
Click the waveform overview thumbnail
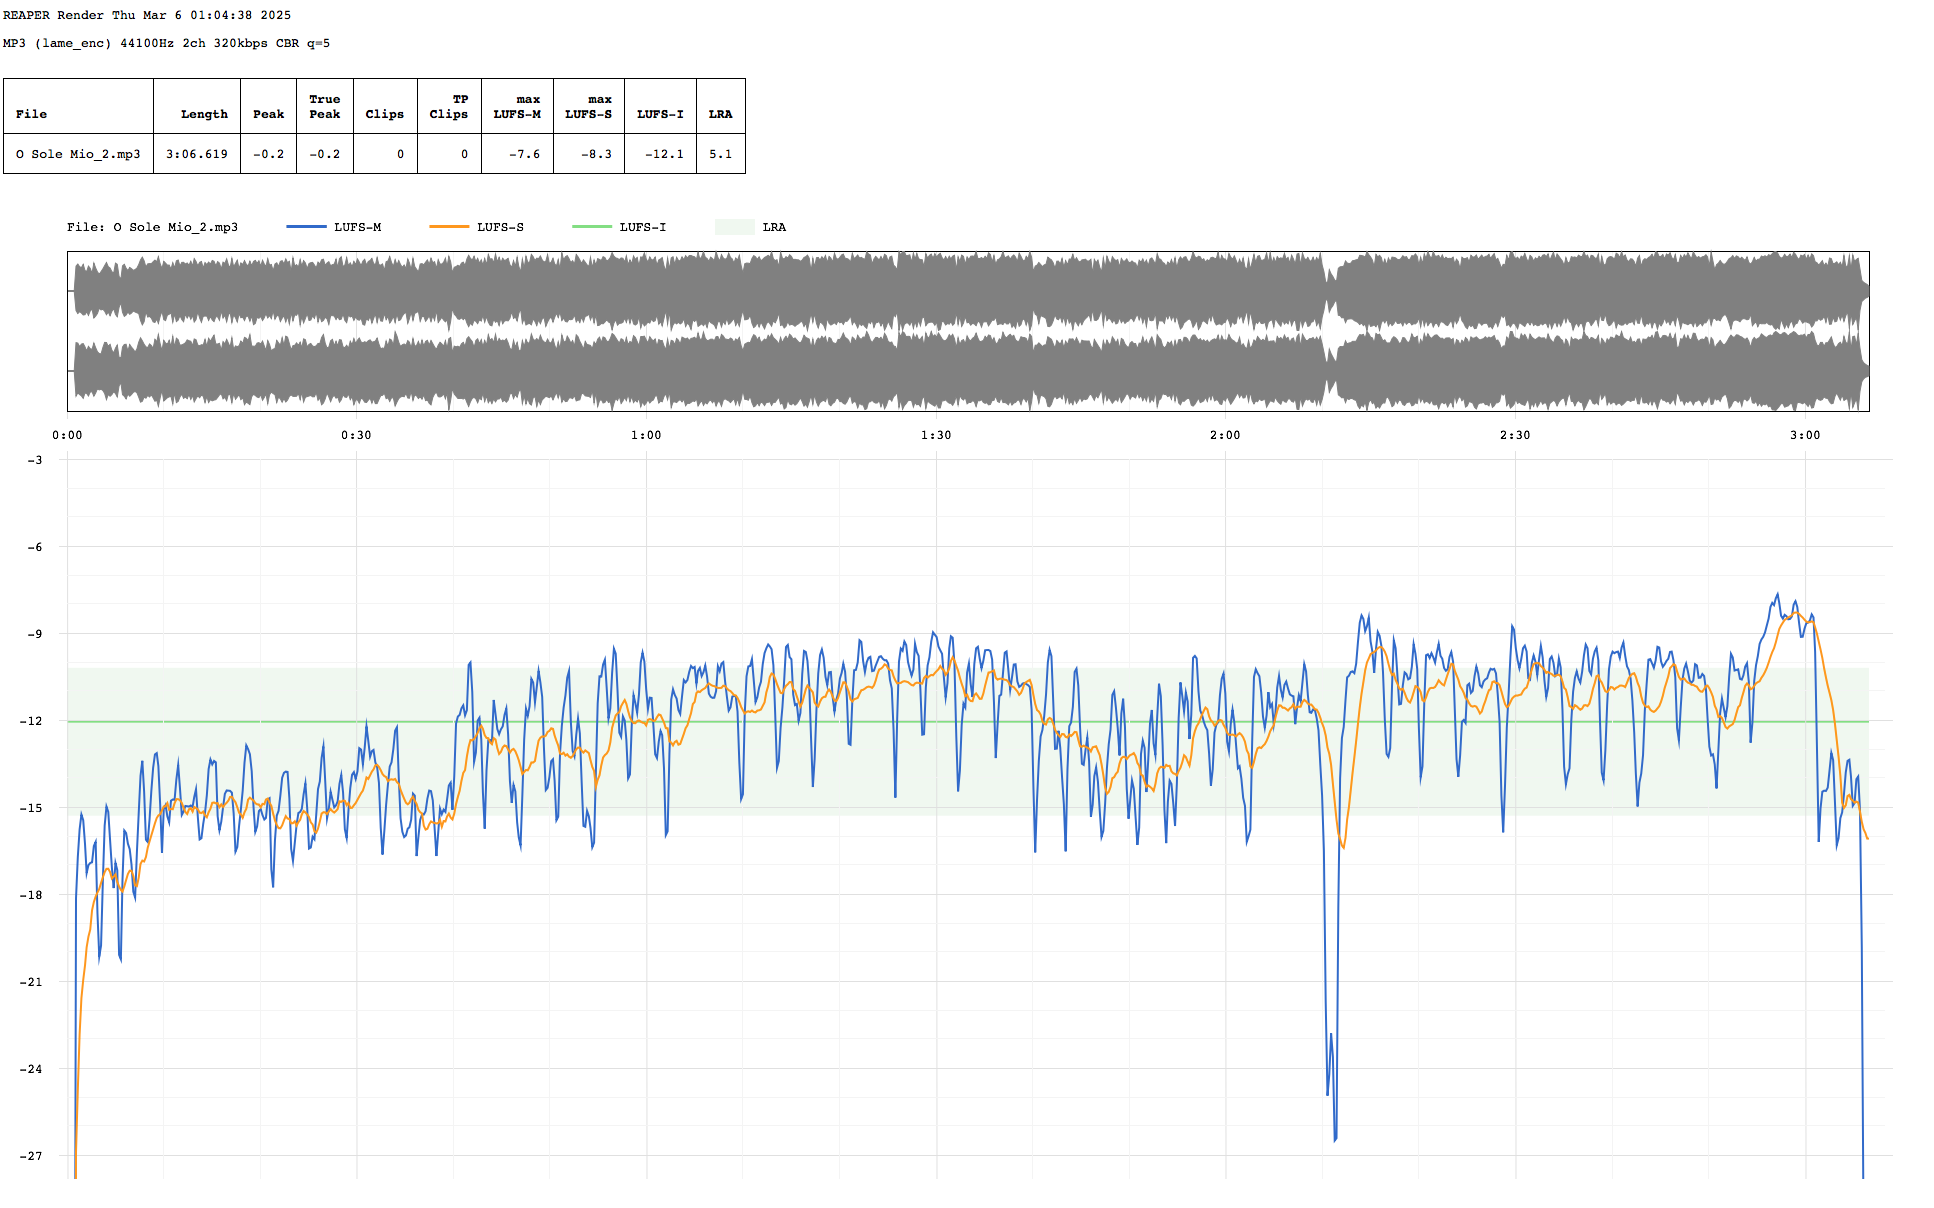(968, 331)
